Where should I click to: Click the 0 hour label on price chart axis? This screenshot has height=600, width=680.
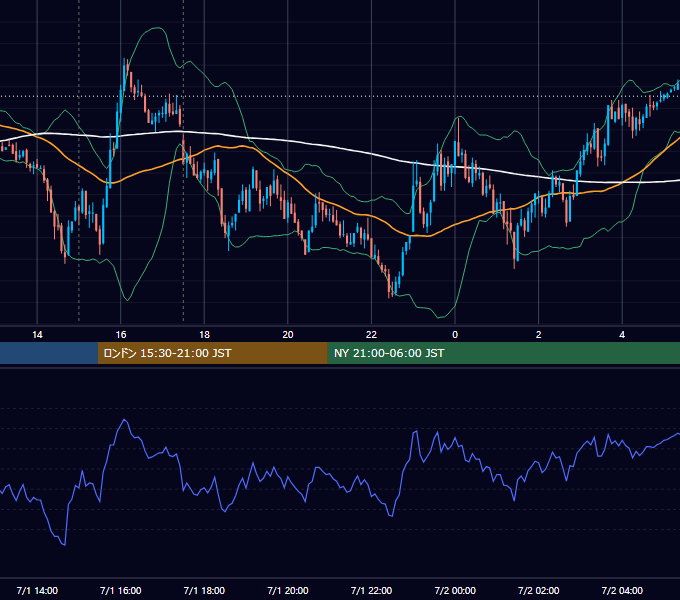coord(455,335)
